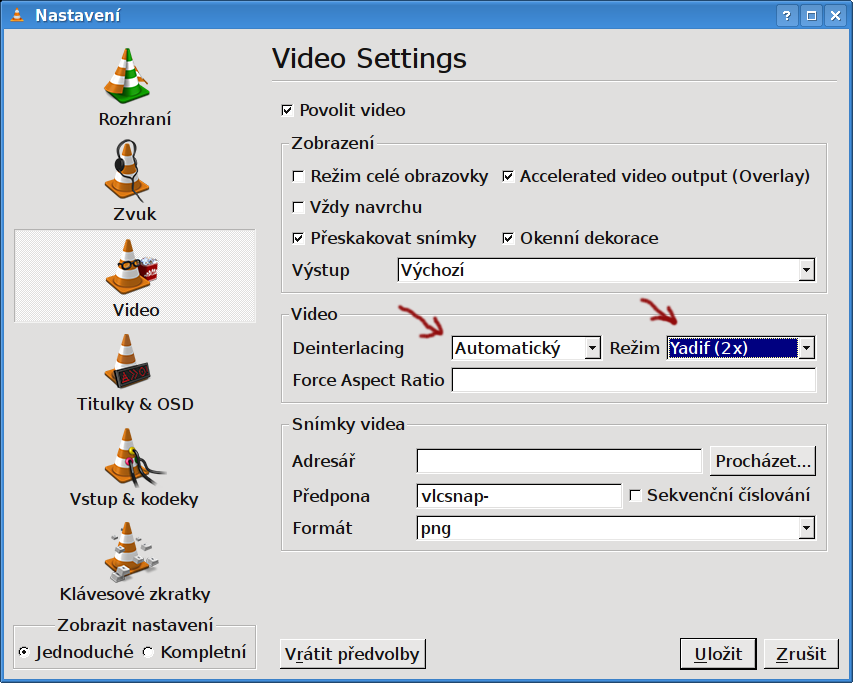Toggle the Povolit video checkbox
853x683 pixels.
click(x=287, y=110)
